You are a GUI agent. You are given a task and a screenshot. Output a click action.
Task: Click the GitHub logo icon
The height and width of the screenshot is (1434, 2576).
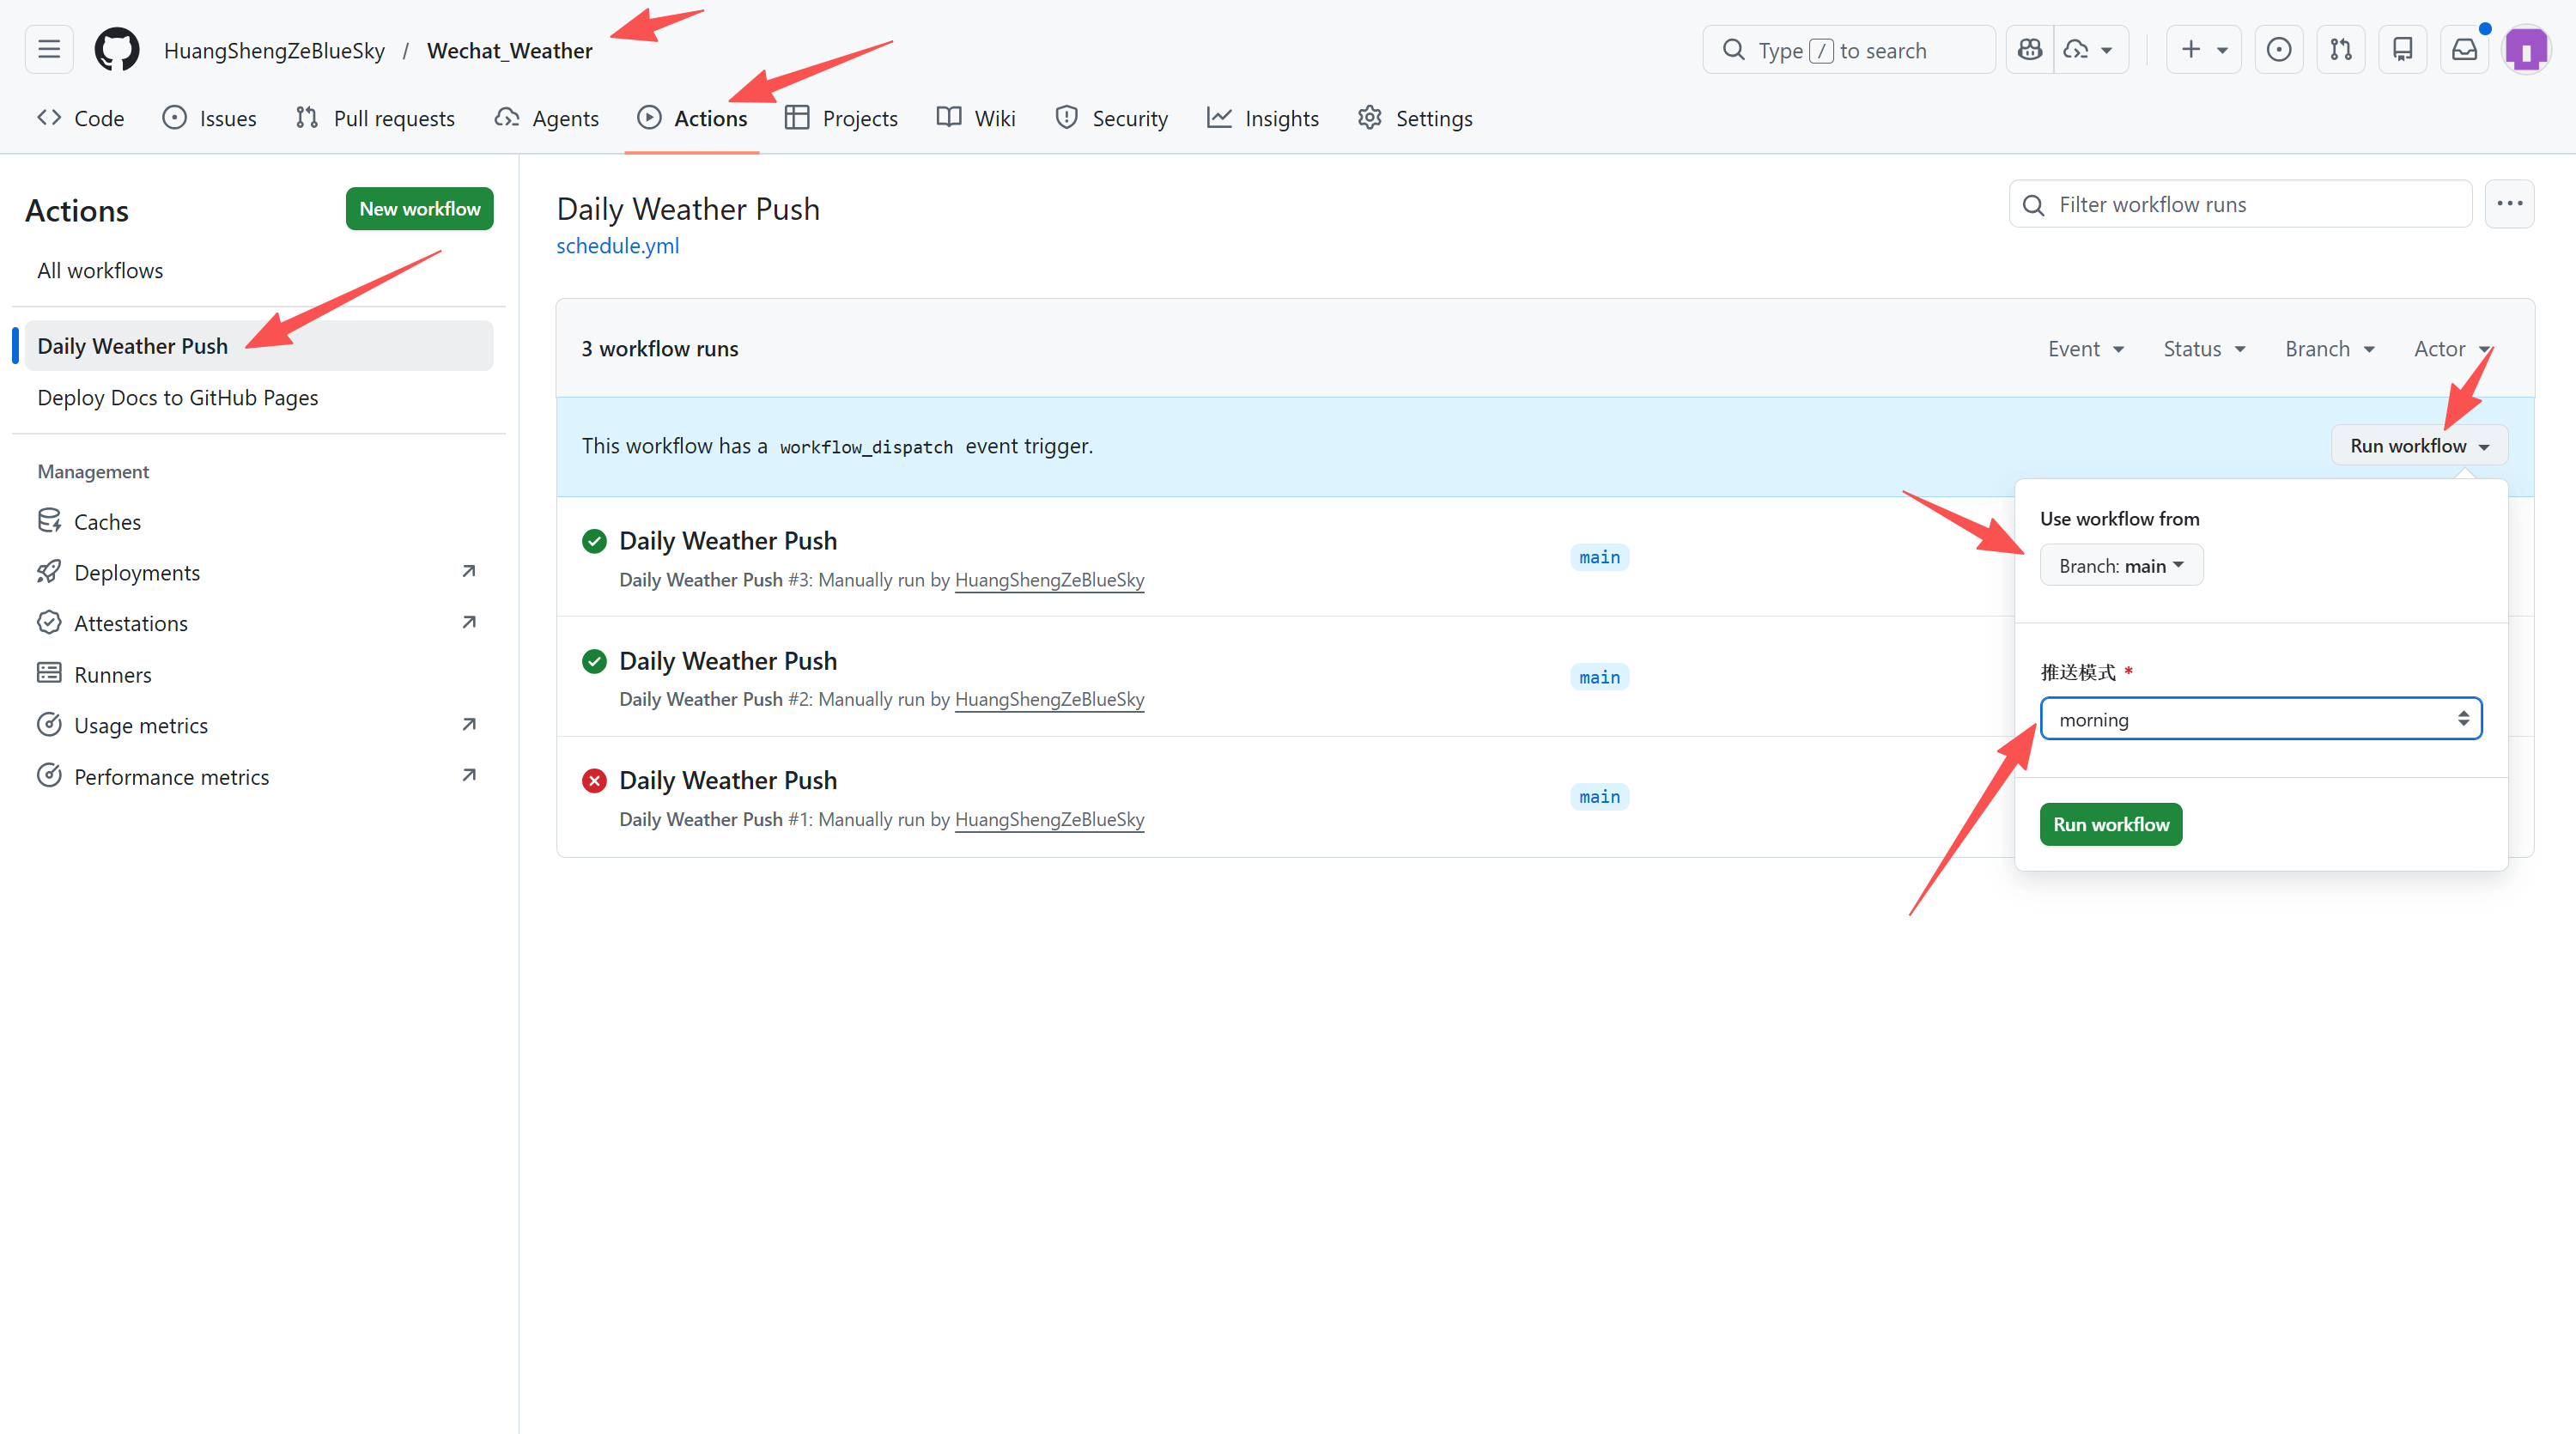(117, 50)
